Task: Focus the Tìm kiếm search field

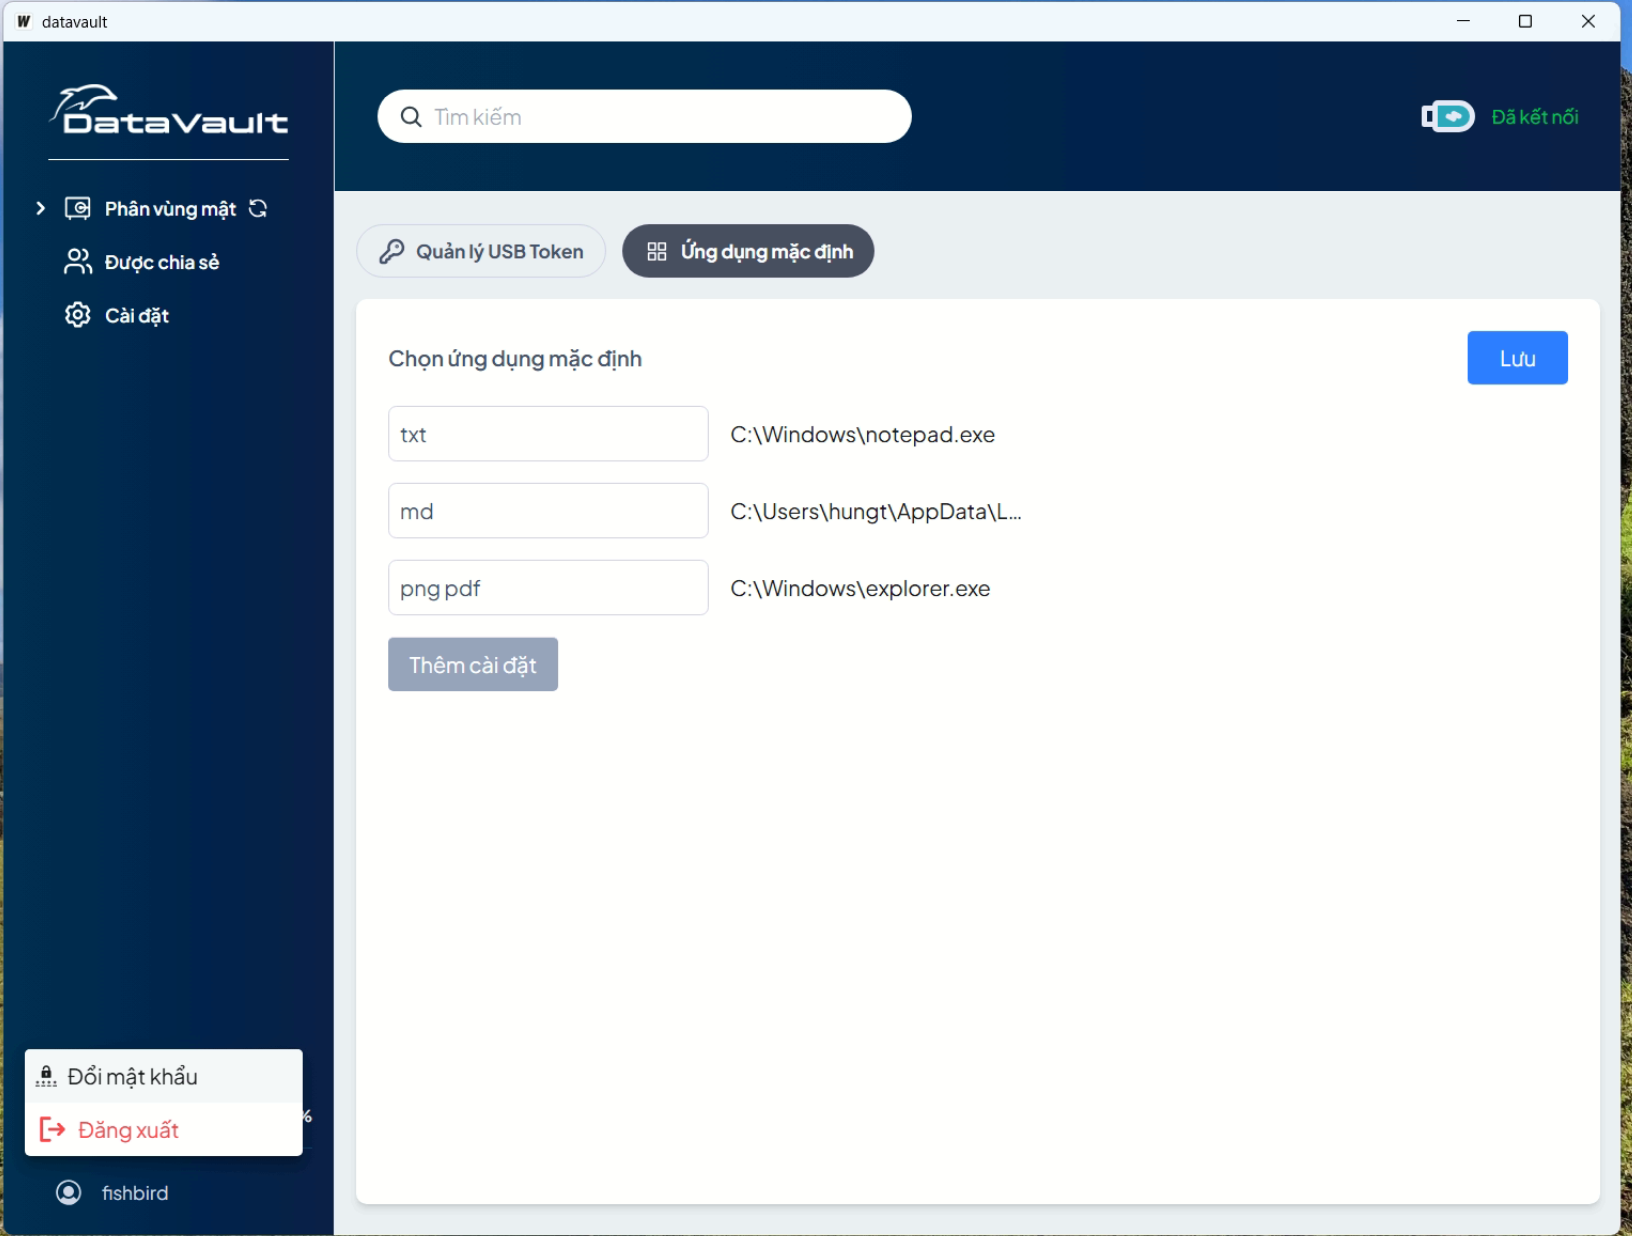Action: [660, 117]
